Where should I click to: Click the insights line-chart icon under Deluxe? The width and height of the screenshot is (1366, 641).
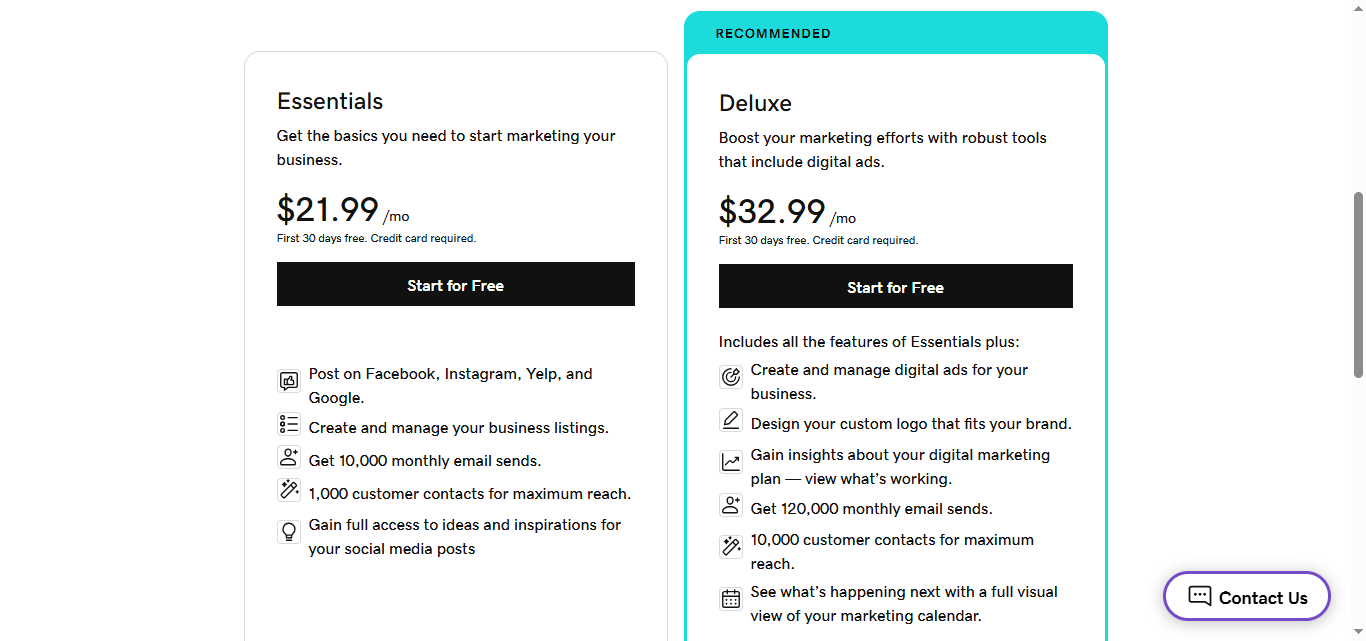point(730,461)
